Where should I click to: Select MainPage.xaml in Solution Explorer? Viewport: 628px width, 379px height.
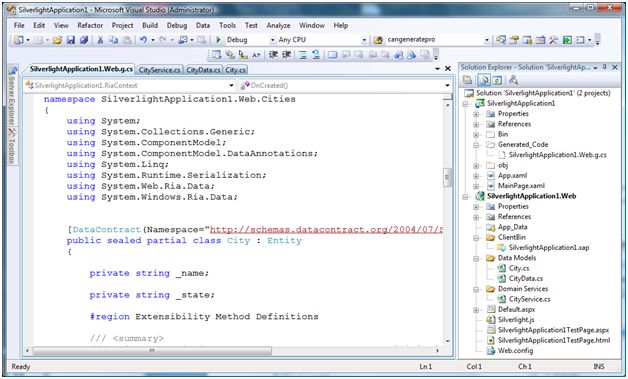click(521, 186)
